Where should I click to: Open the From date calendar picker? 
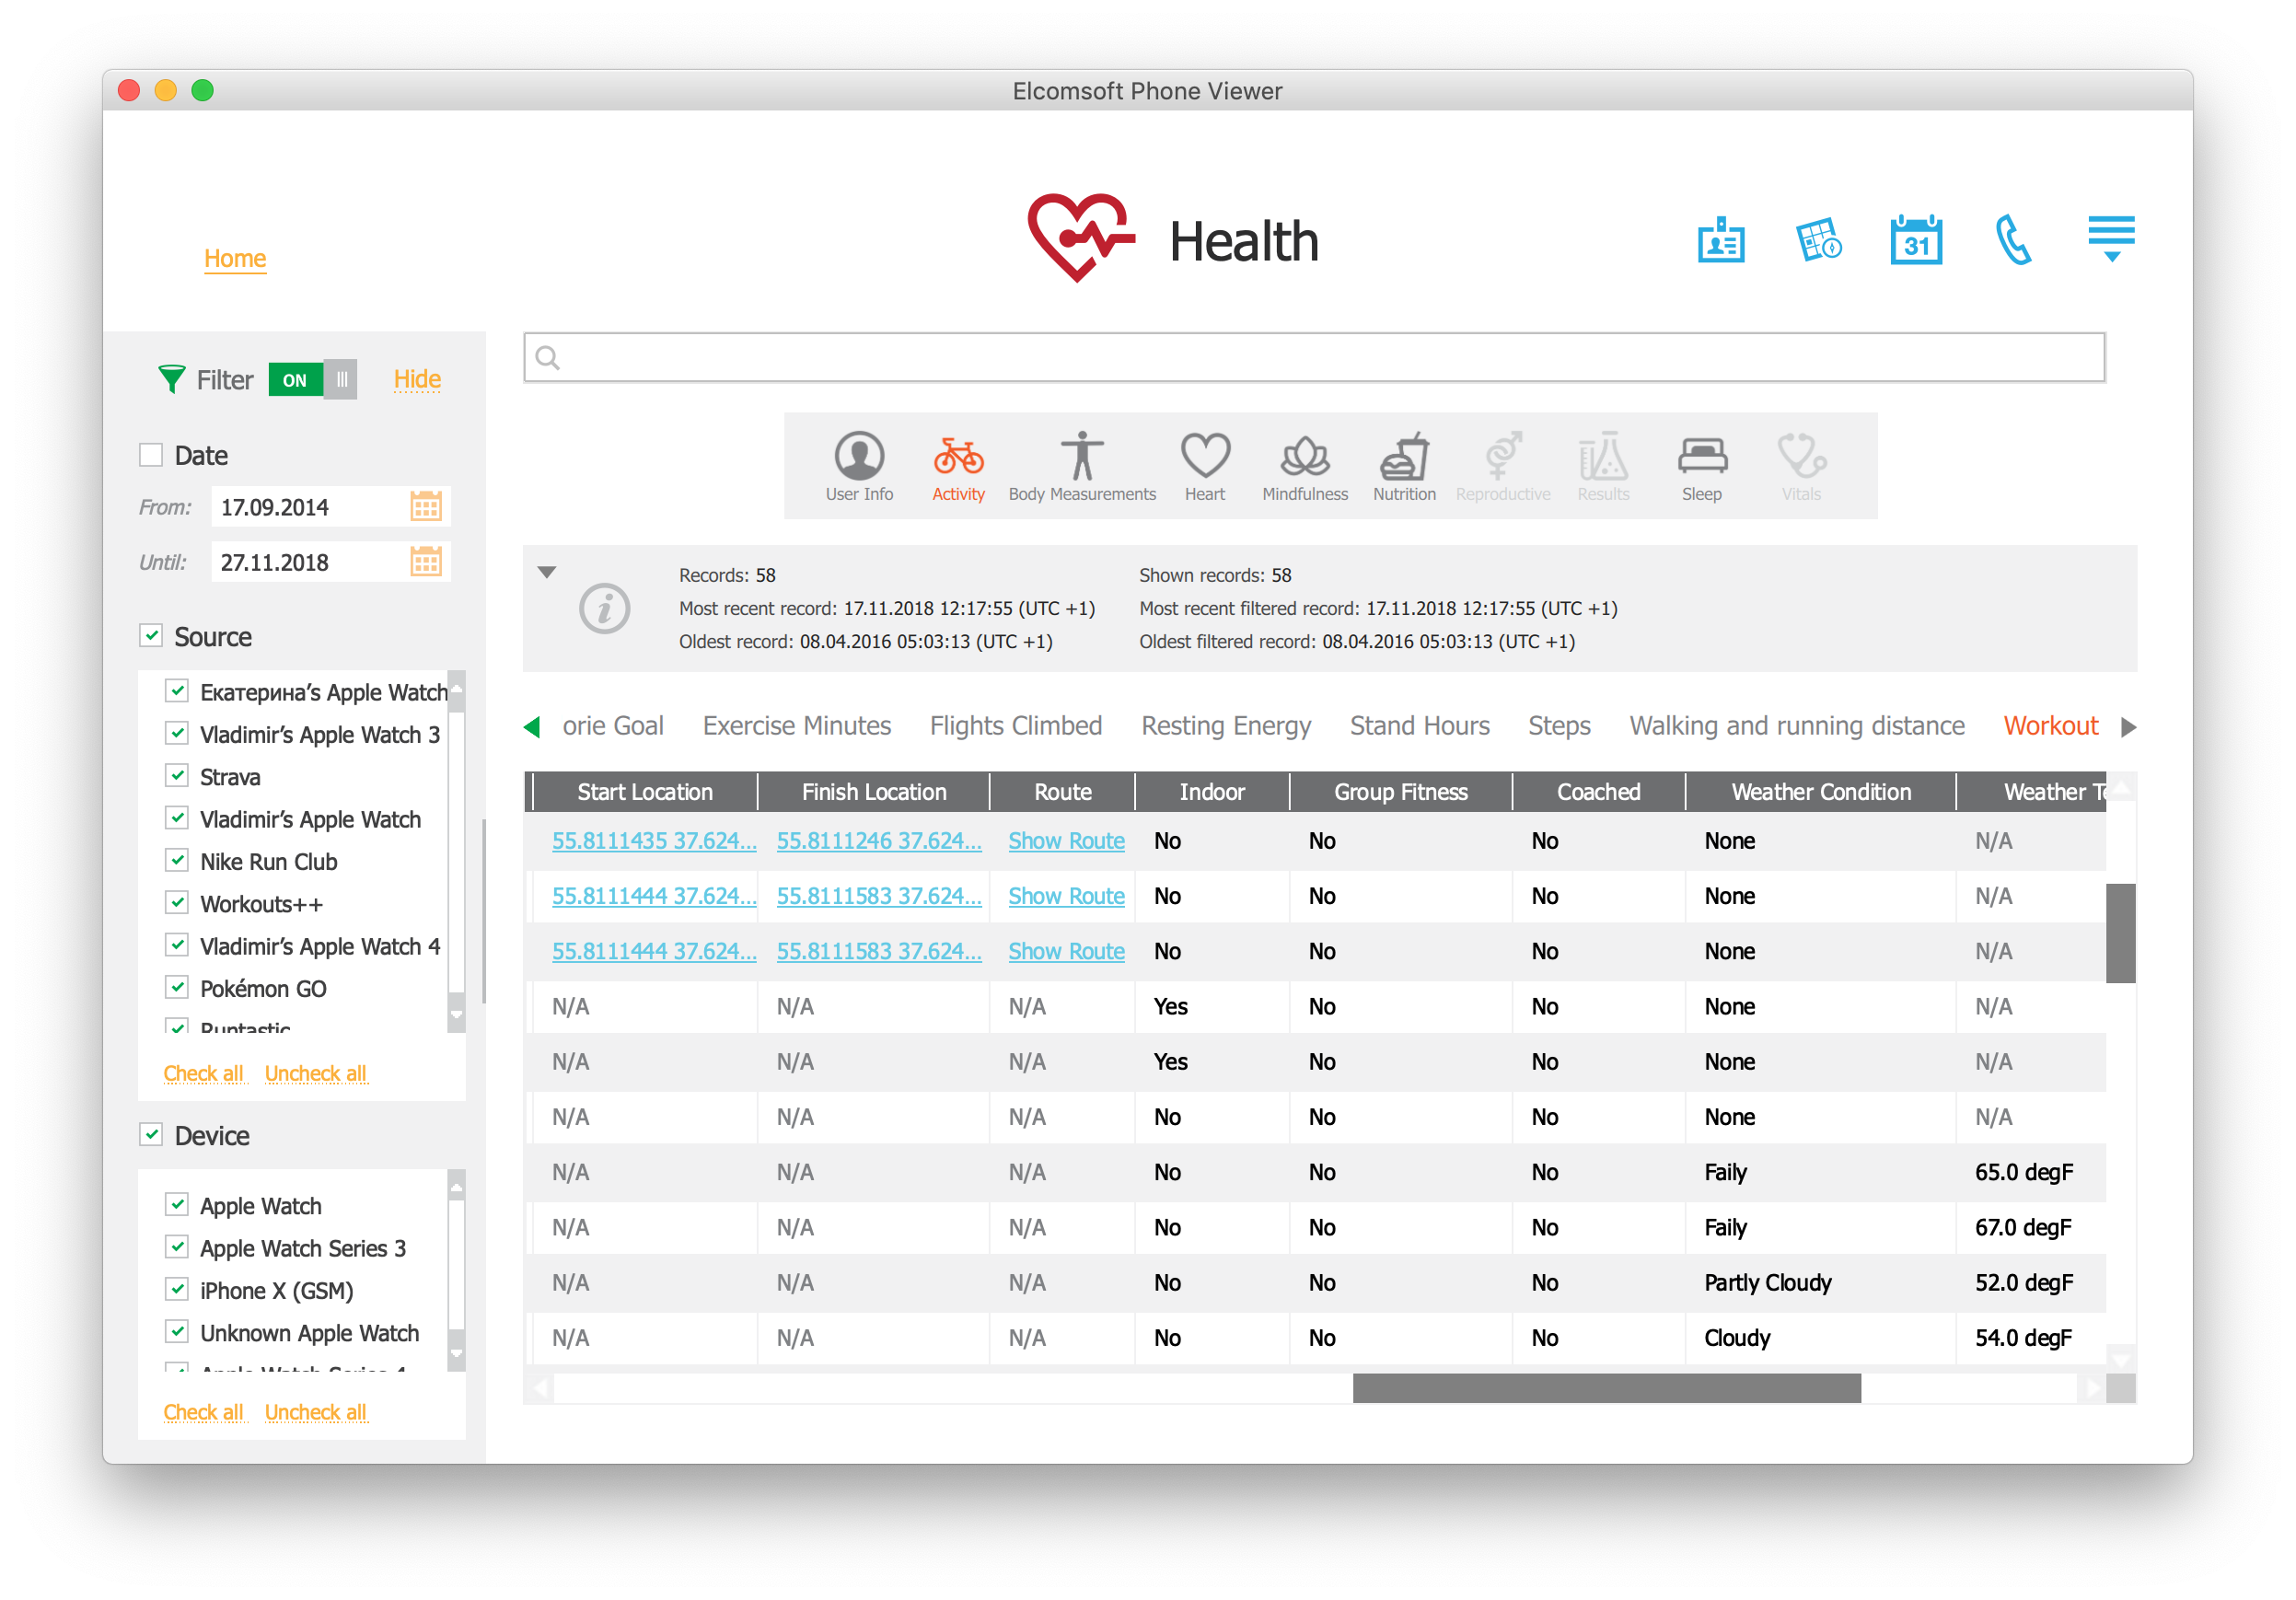(426, 507)
